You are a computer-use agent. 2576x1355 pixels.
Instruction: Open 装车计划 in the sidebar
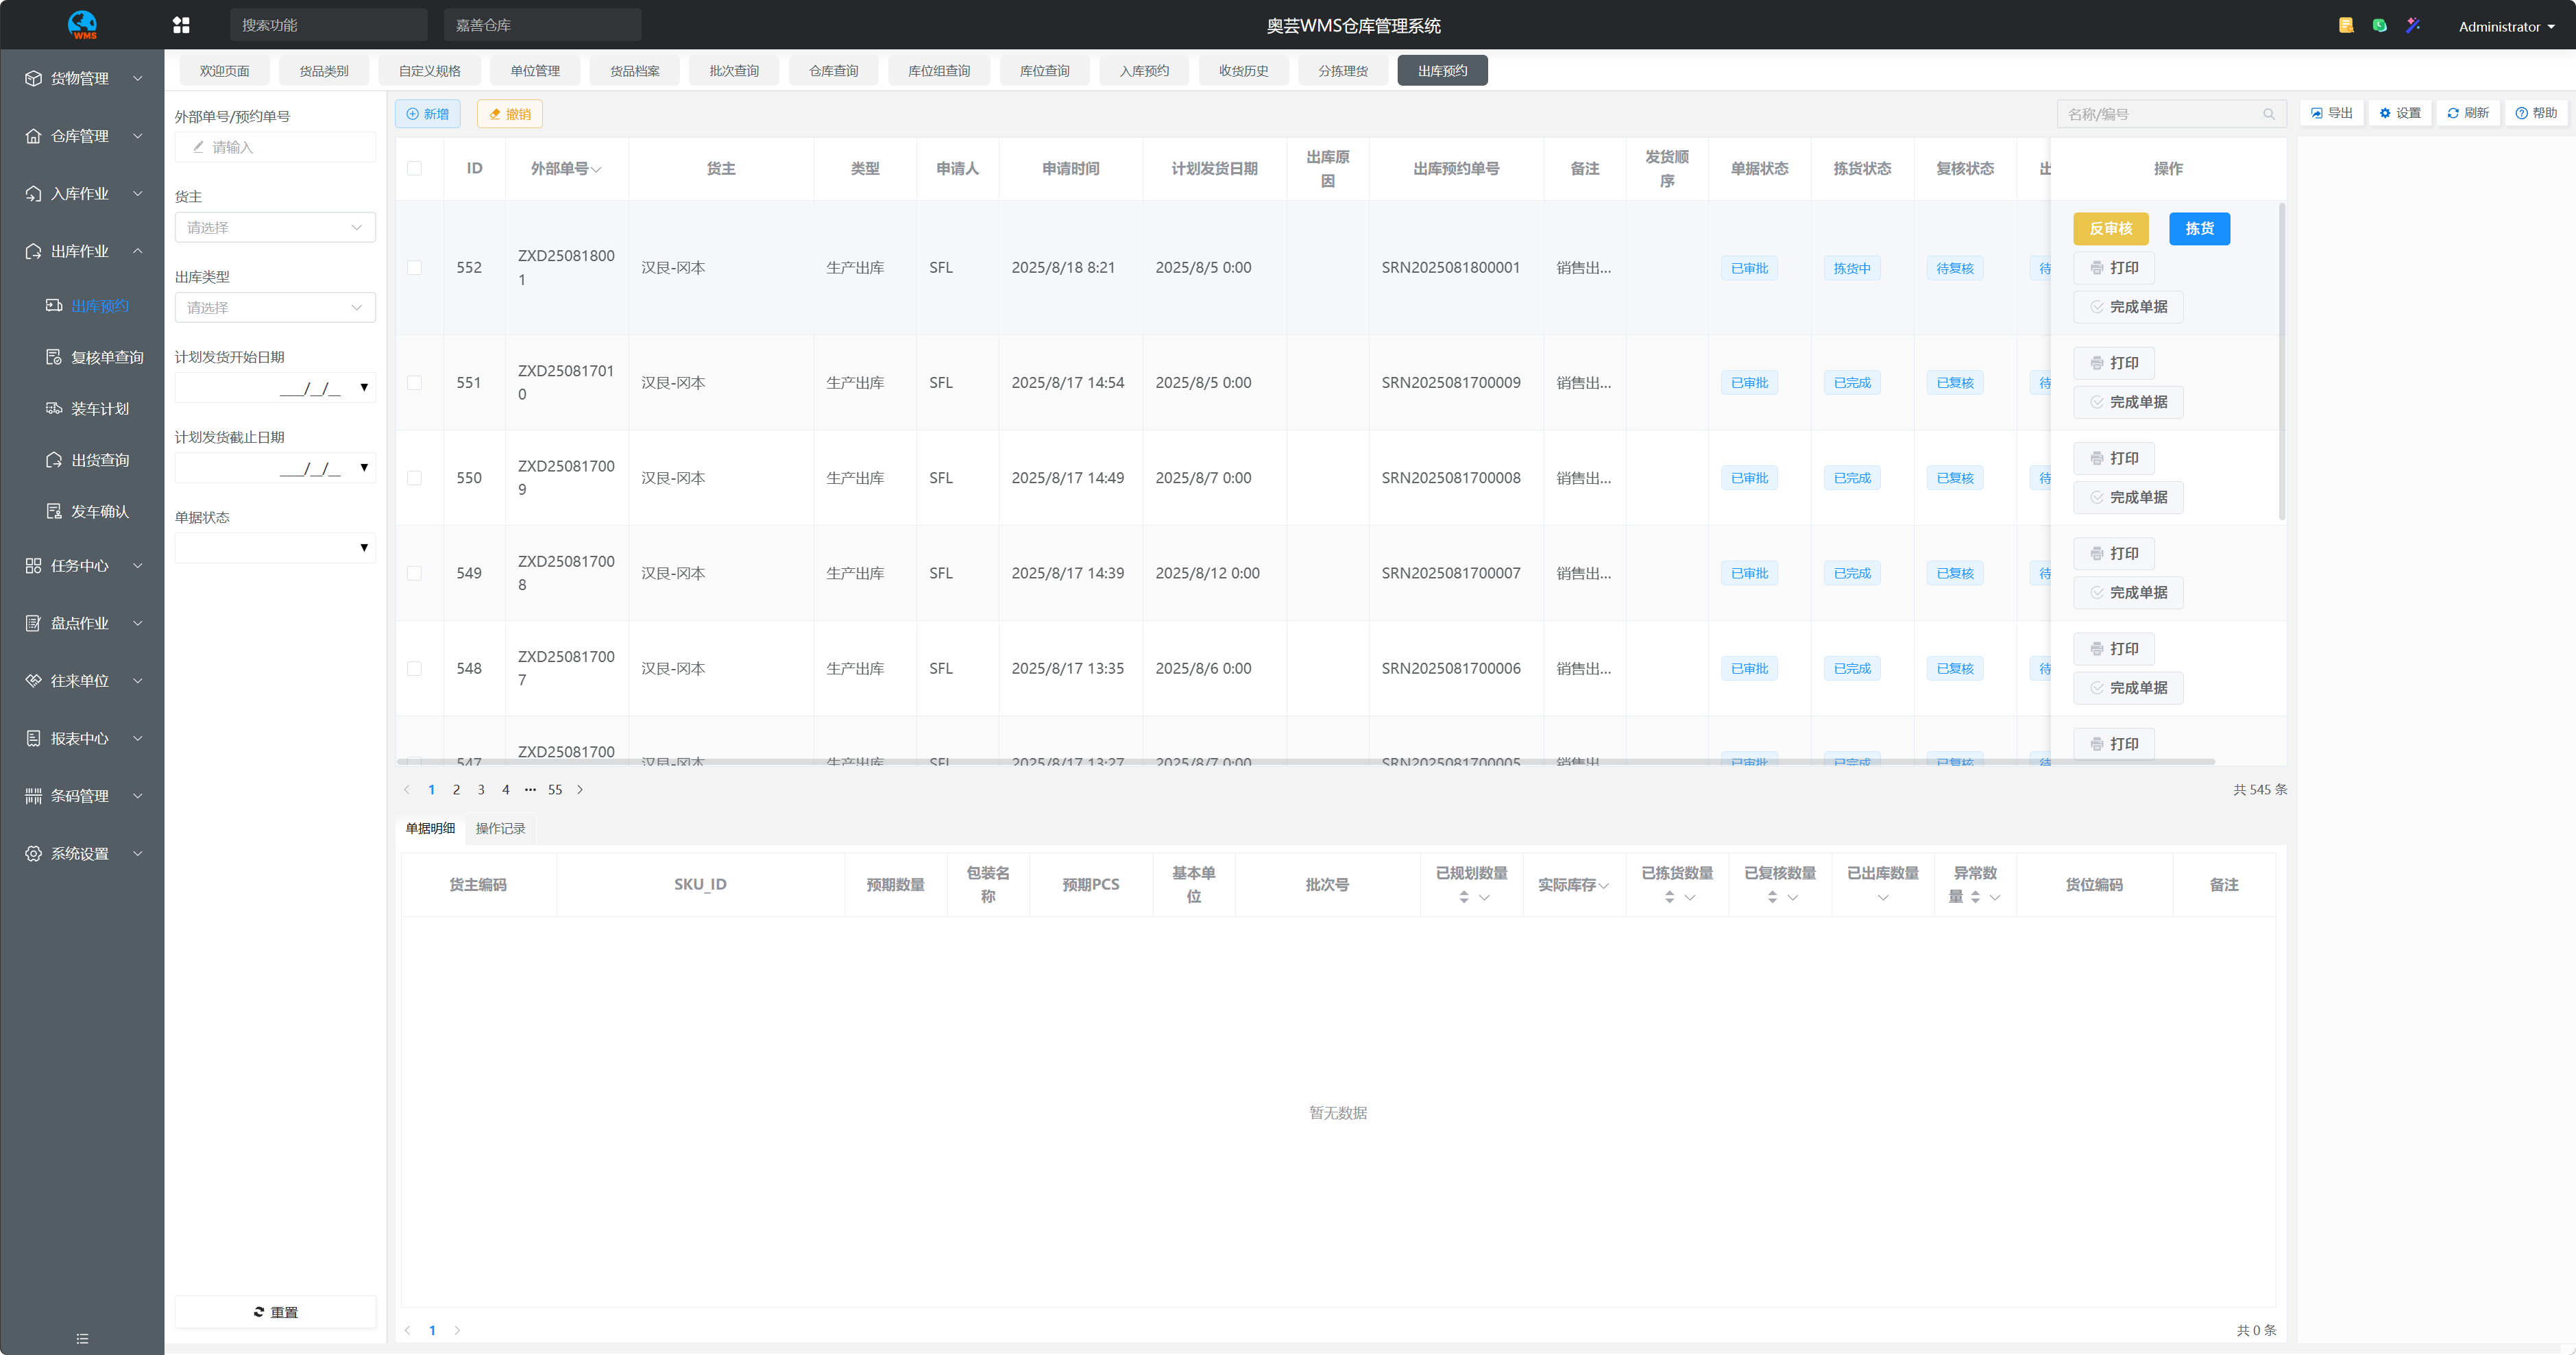click(x=100, y=408)
